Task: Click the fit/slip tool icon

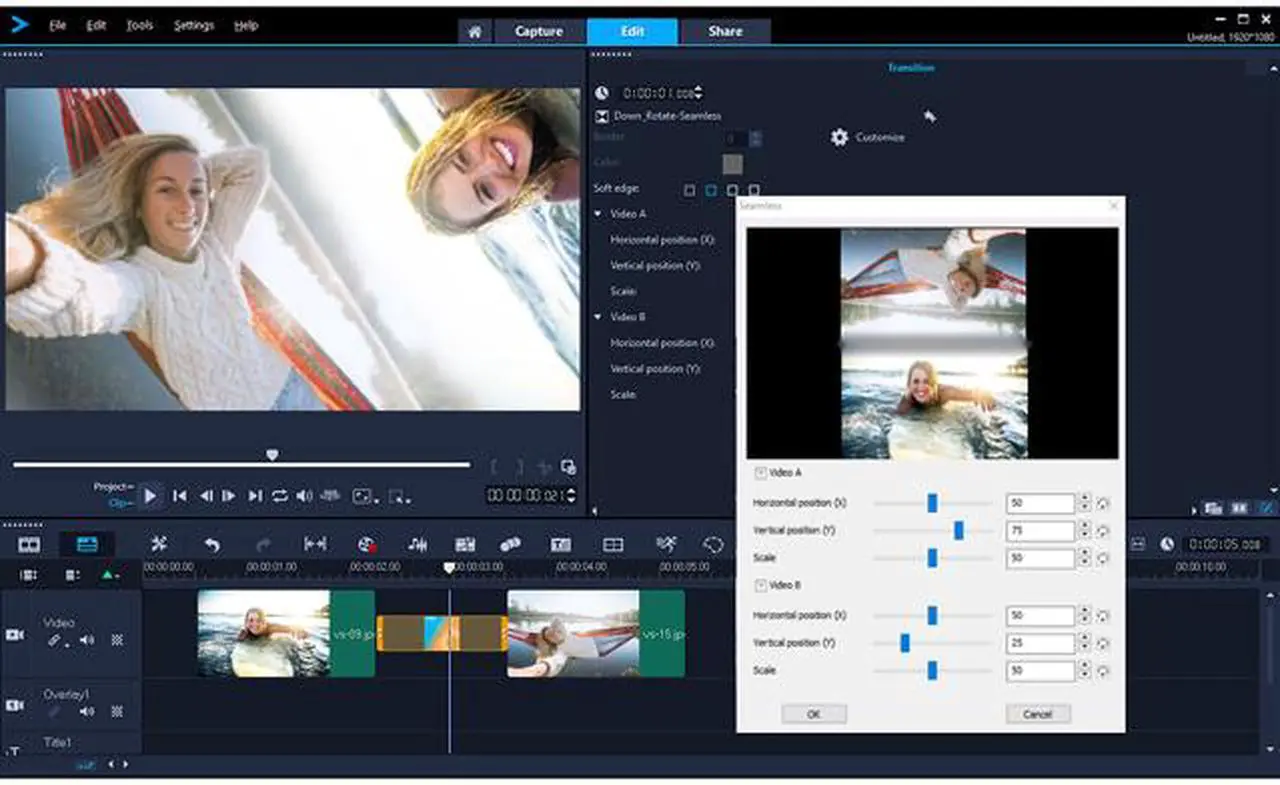Action: [x=314, y=544]
